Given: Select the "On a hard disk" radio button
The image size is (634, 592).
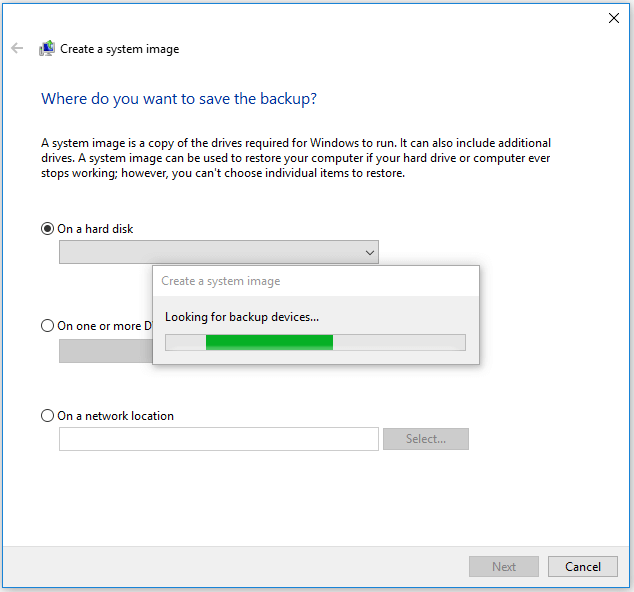Looking at the screenshot, I should click(47, 229).
